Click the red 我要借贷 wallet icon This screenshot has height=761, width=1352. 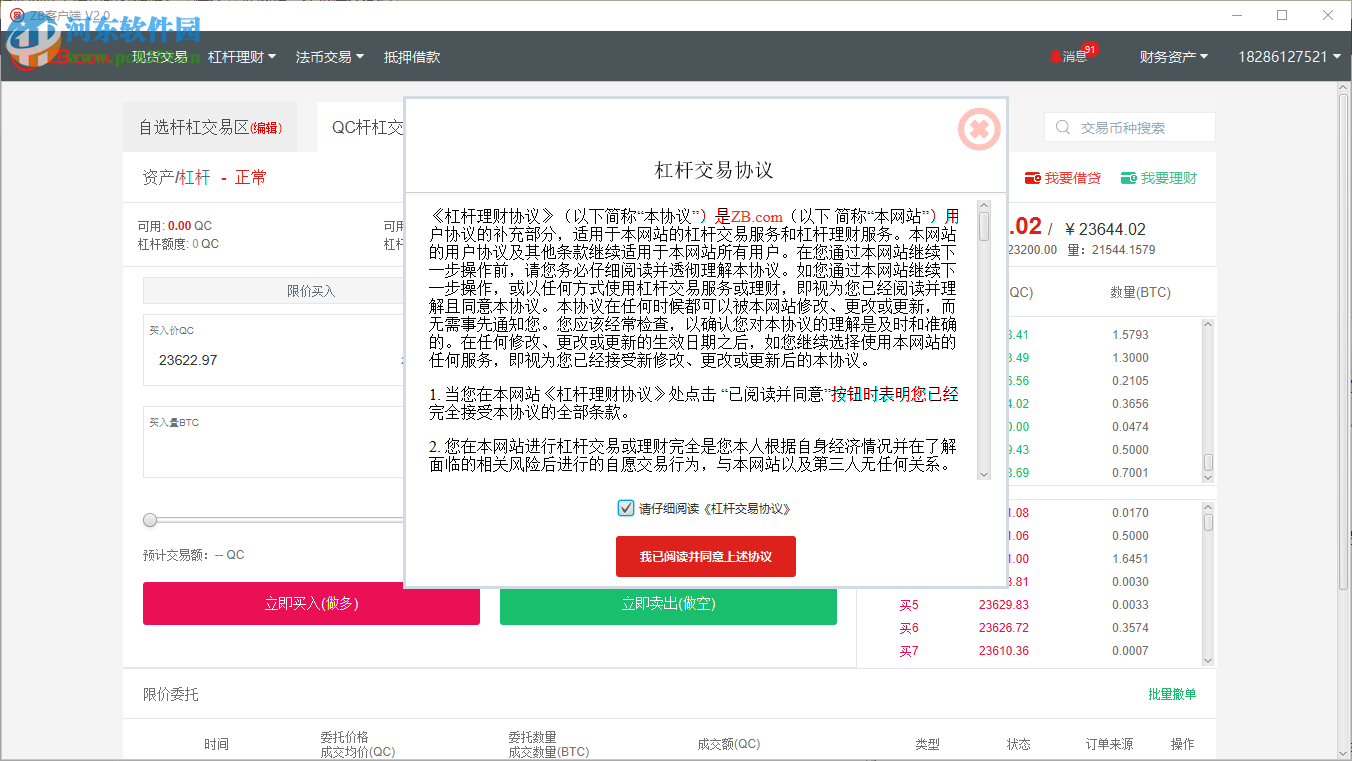pyautogui.click(x=1032, y=177)
